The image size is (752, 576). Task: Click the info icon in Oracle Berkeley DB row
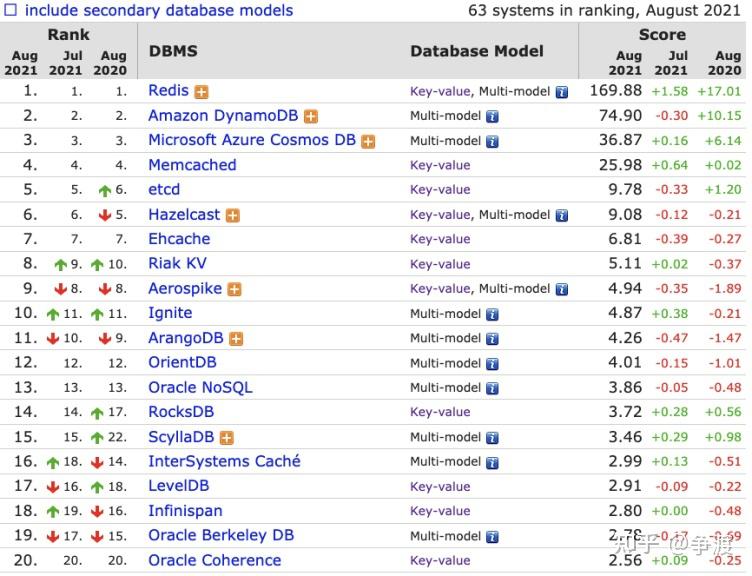click(x=492, y=537)
